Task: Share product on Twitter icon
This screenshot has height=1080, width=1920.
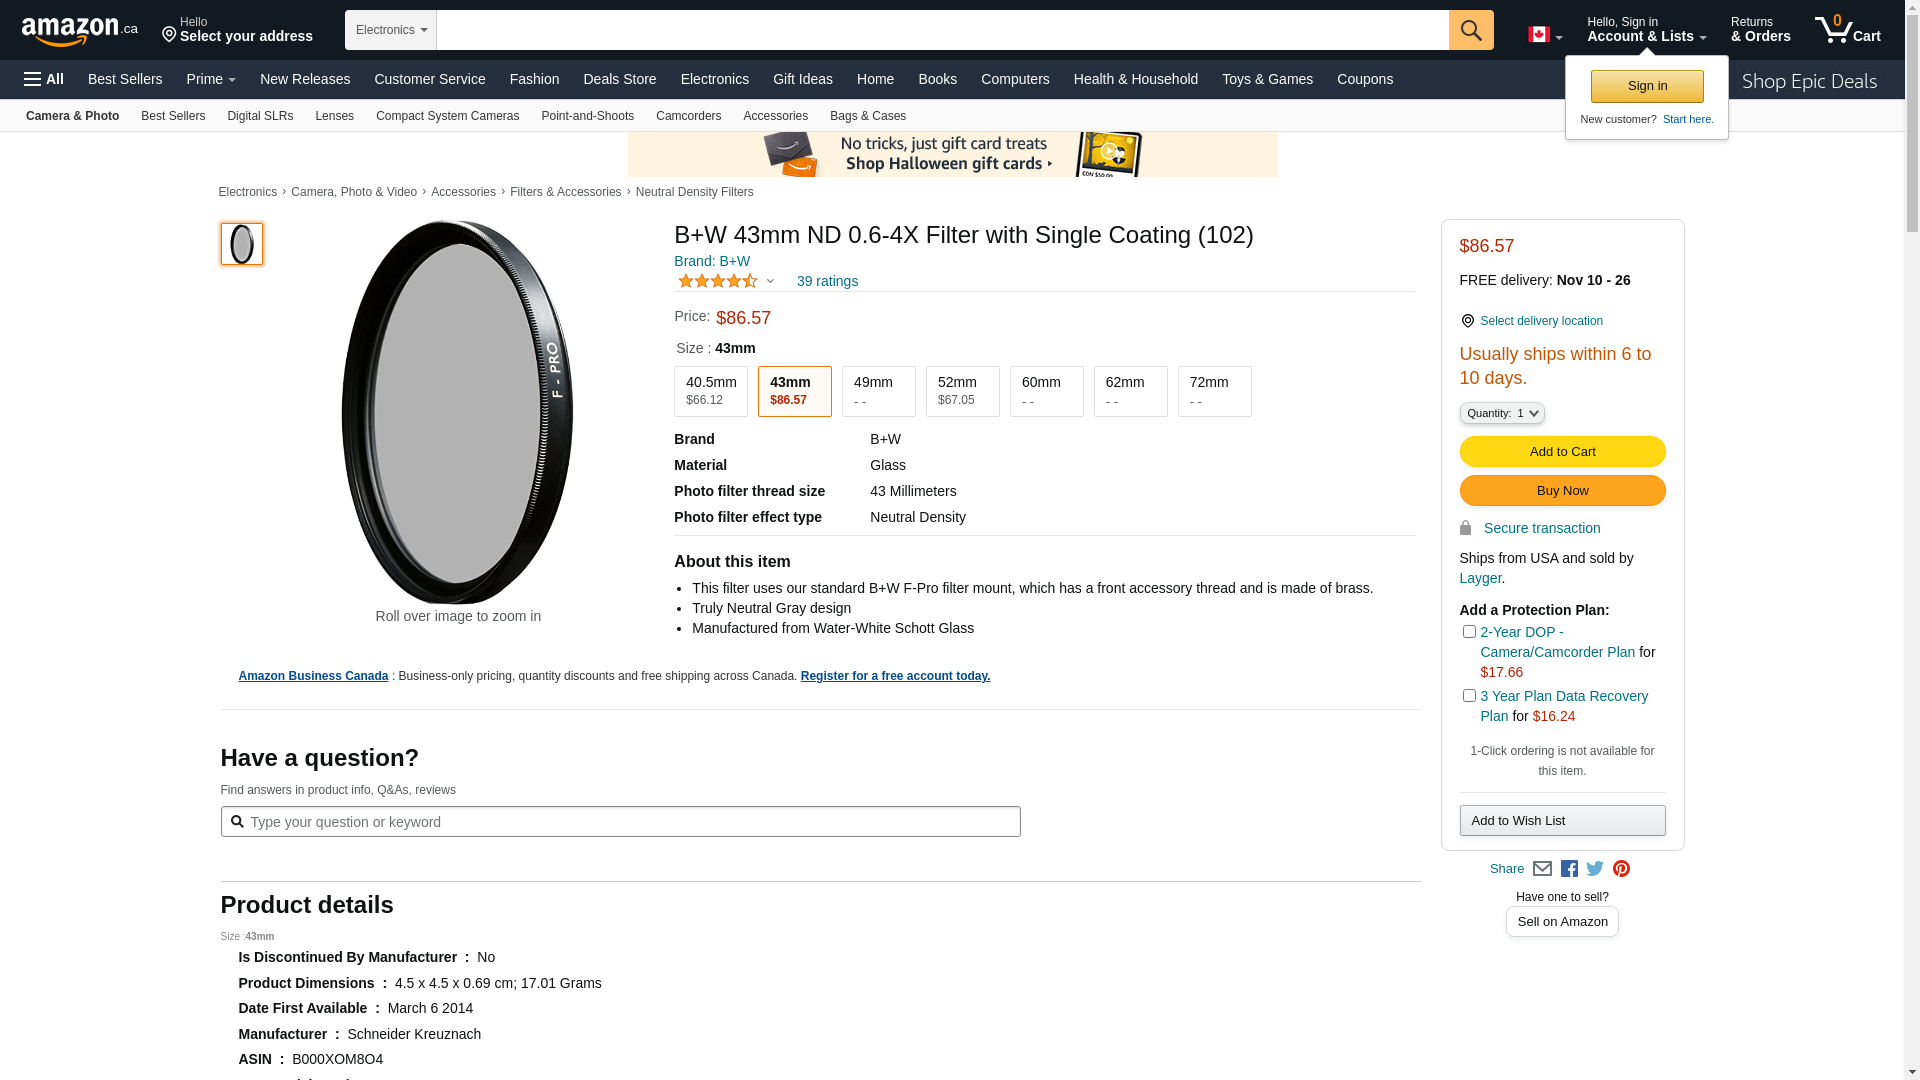Action: click(1595, 869)
